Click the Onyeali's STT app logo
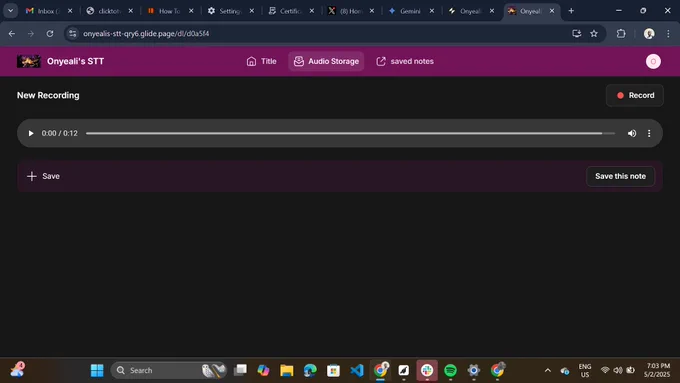The height and width of the screenshot is (383, 680). [29, 61]
